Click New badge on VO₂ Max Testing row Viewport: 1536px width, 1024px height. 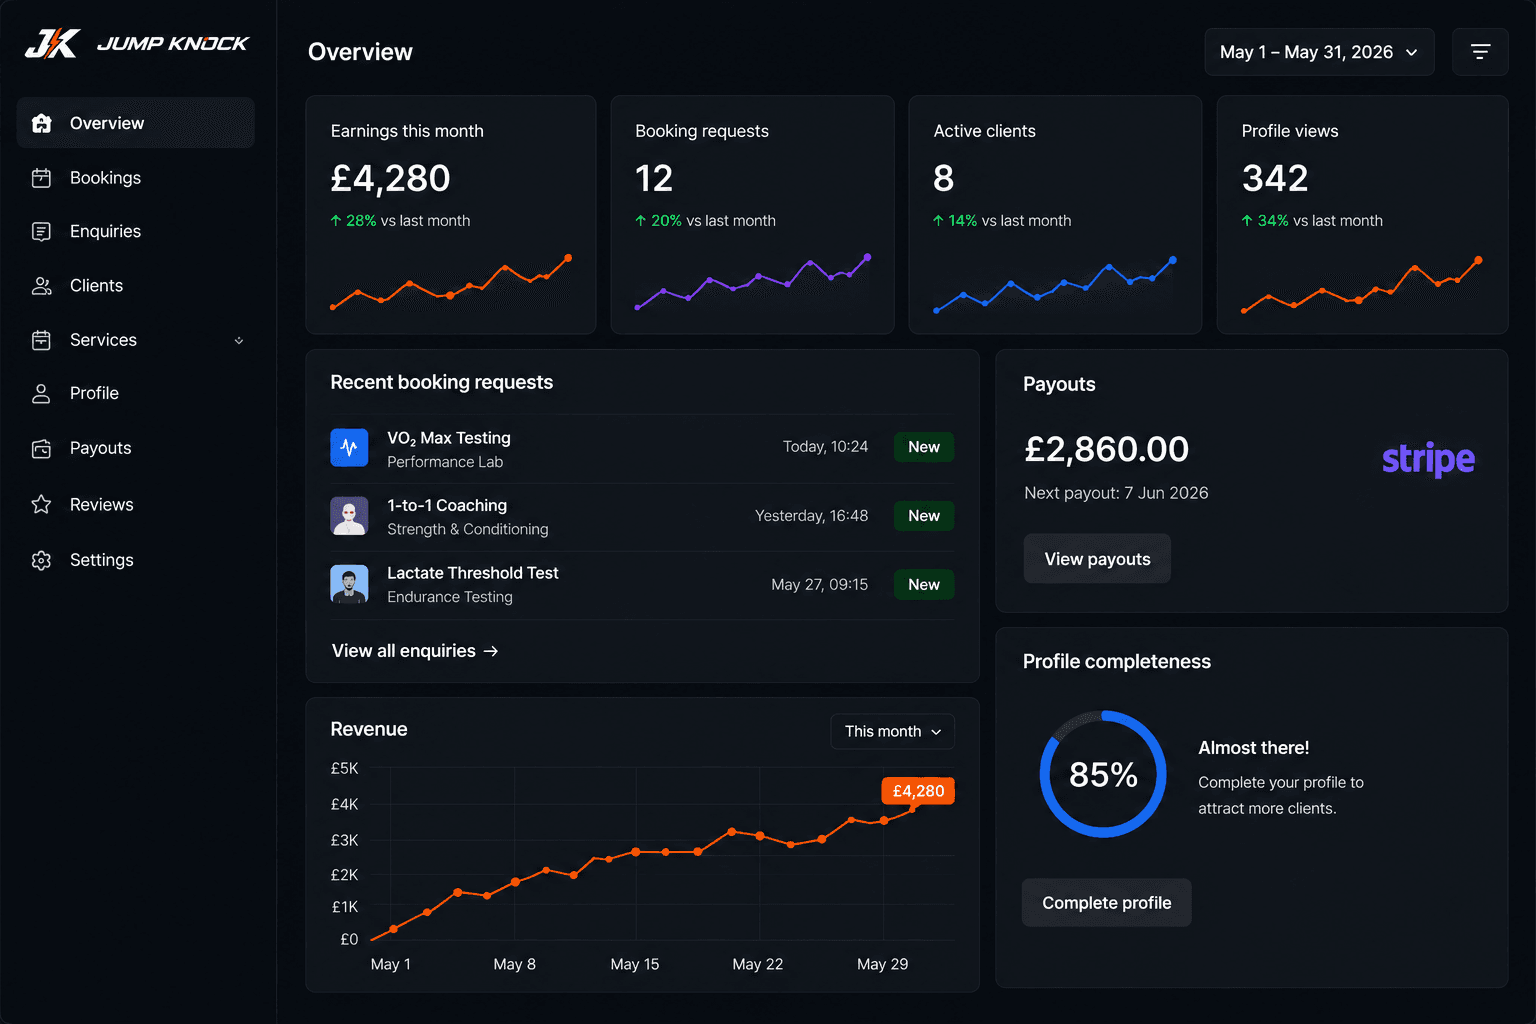(924, 447)
